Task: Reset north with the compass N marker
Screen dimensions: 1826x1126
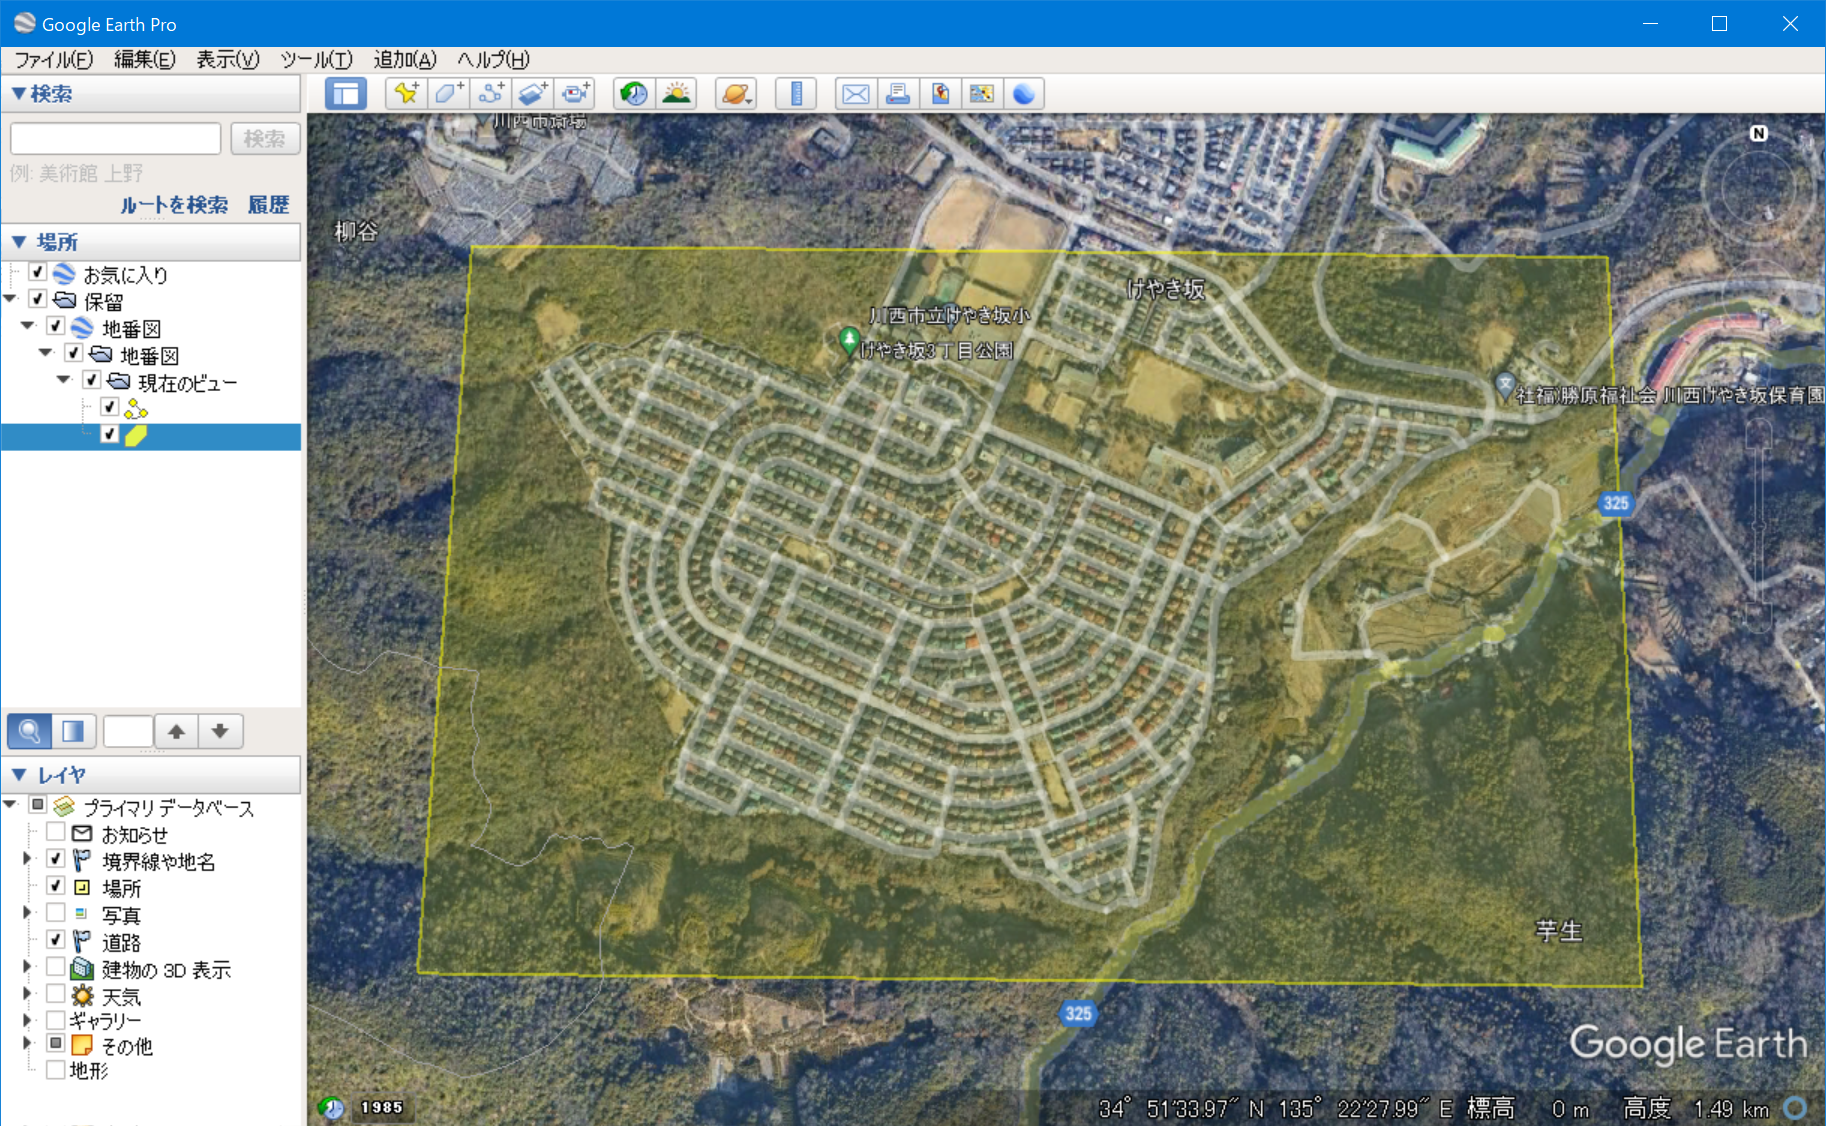Action: pos(1759,133)
